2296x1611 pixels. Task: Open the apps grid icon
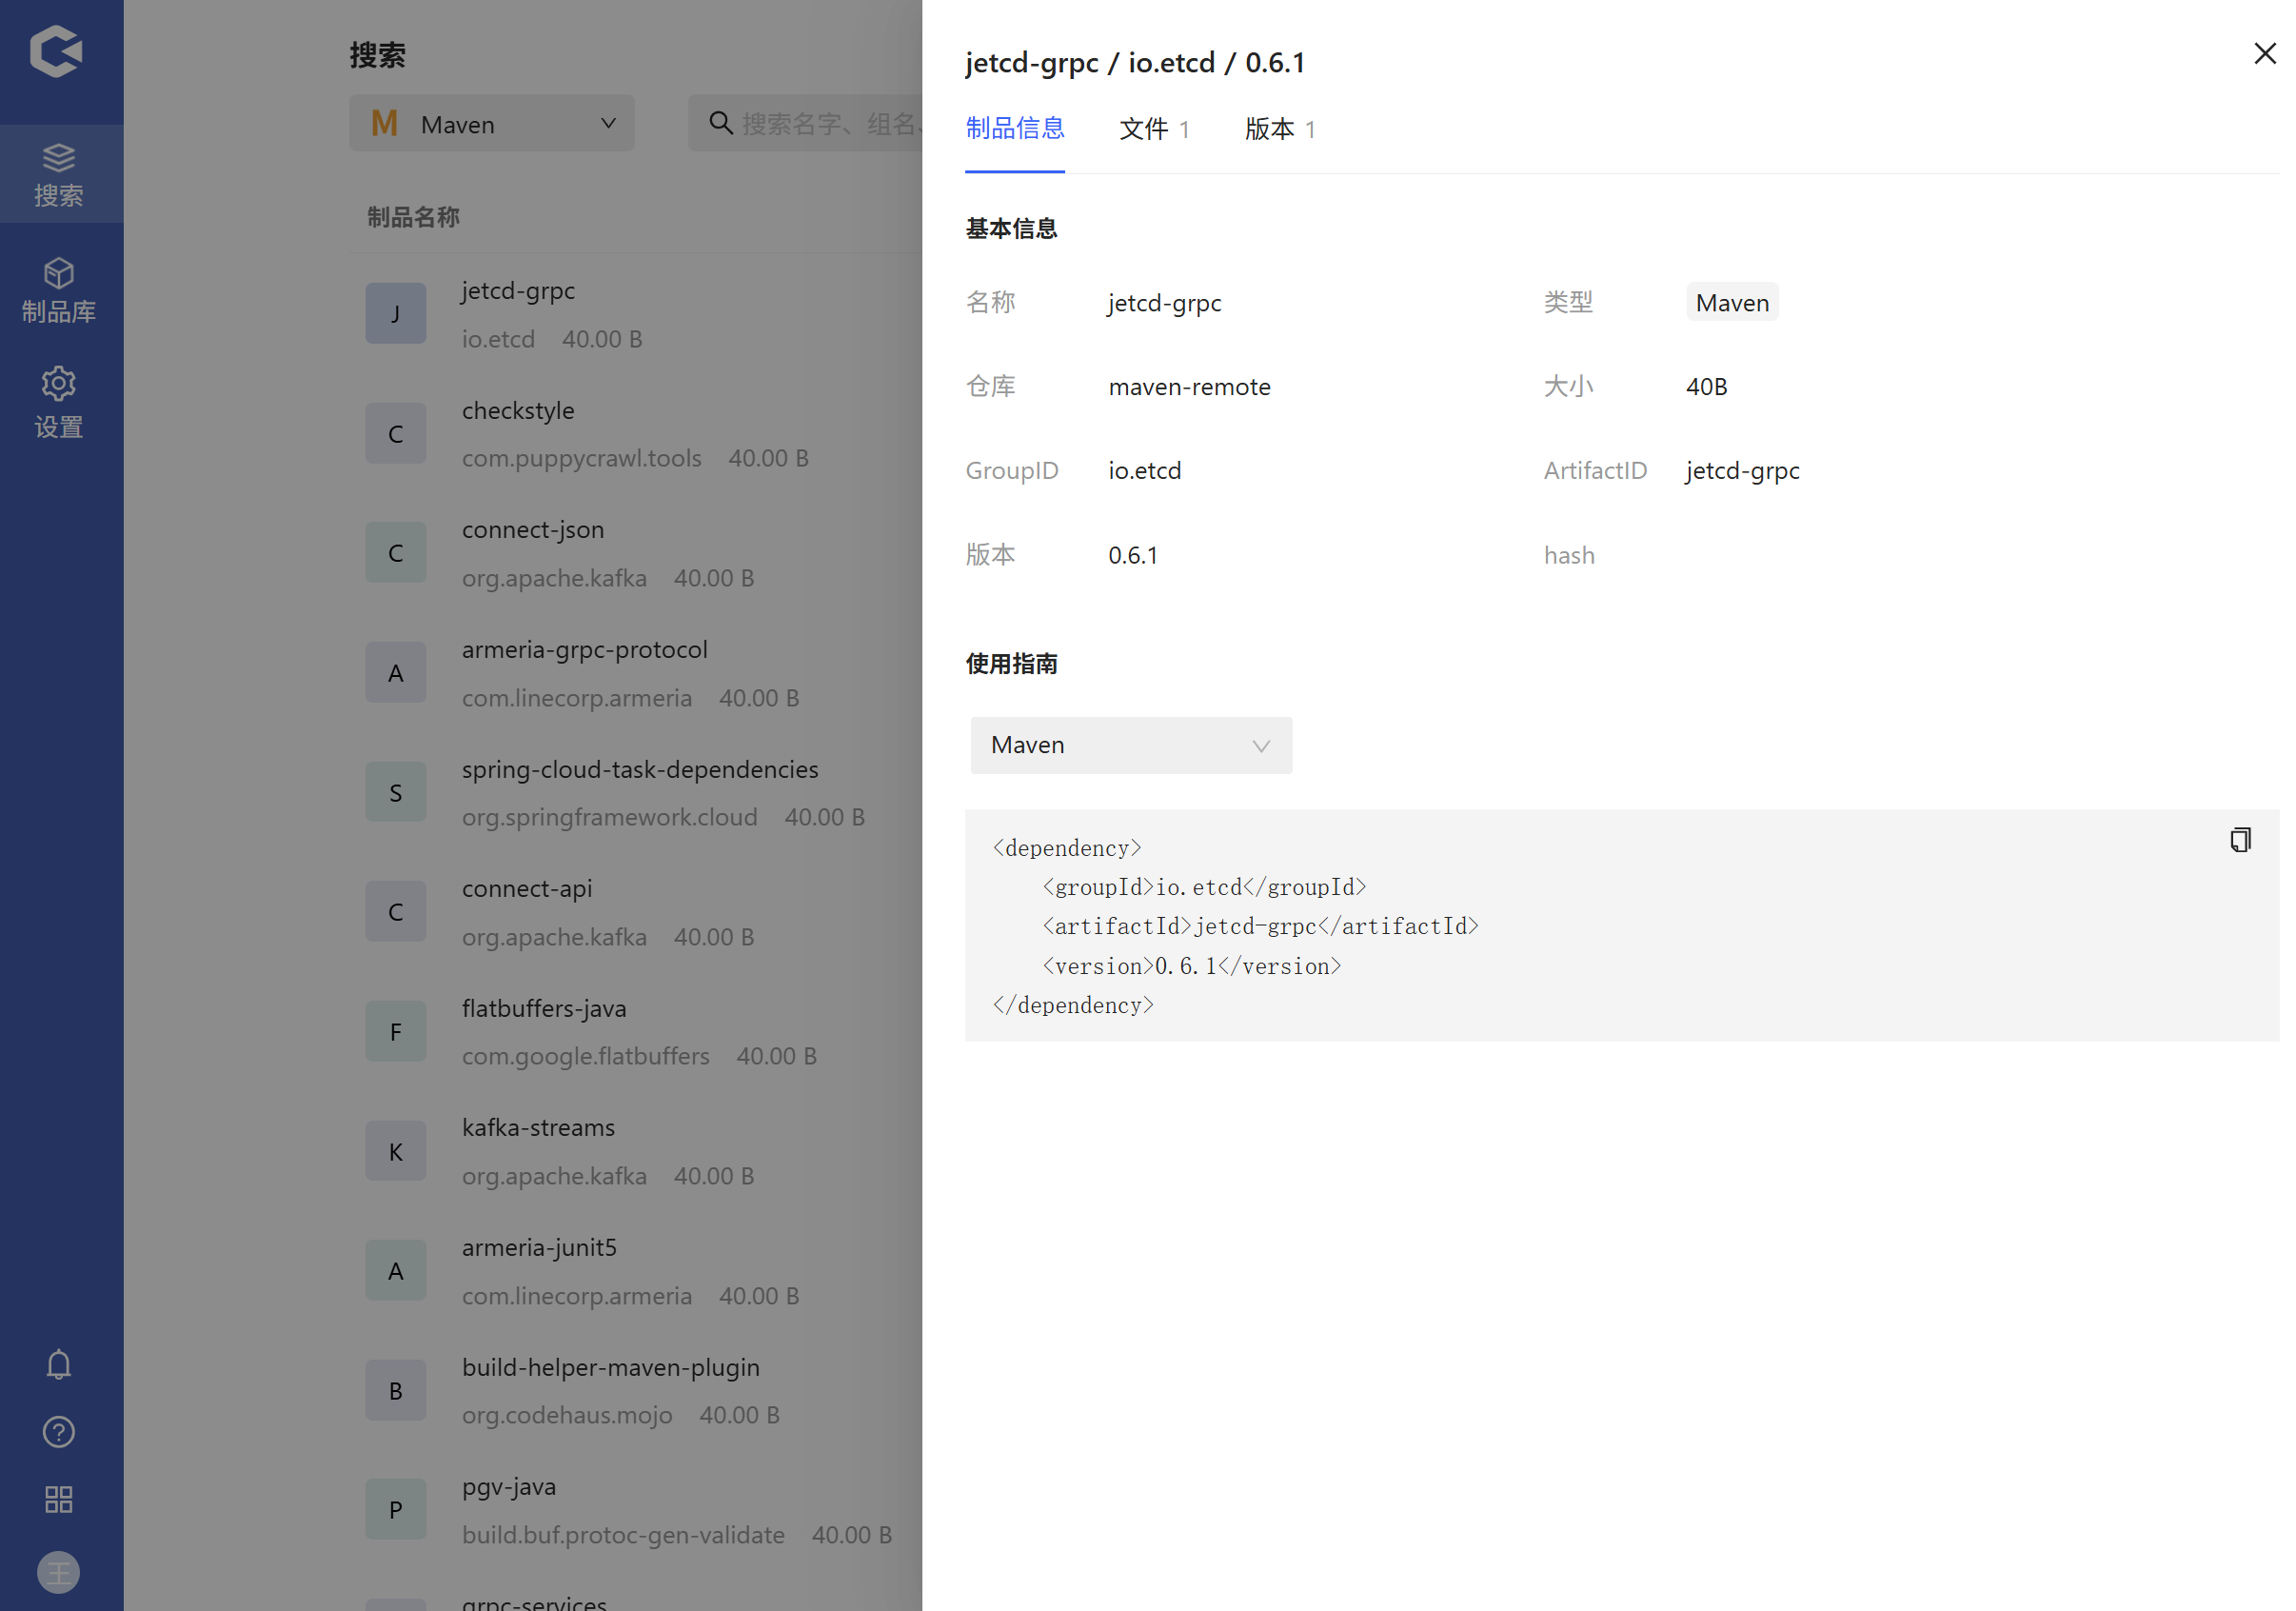[x=59, y=1499]
